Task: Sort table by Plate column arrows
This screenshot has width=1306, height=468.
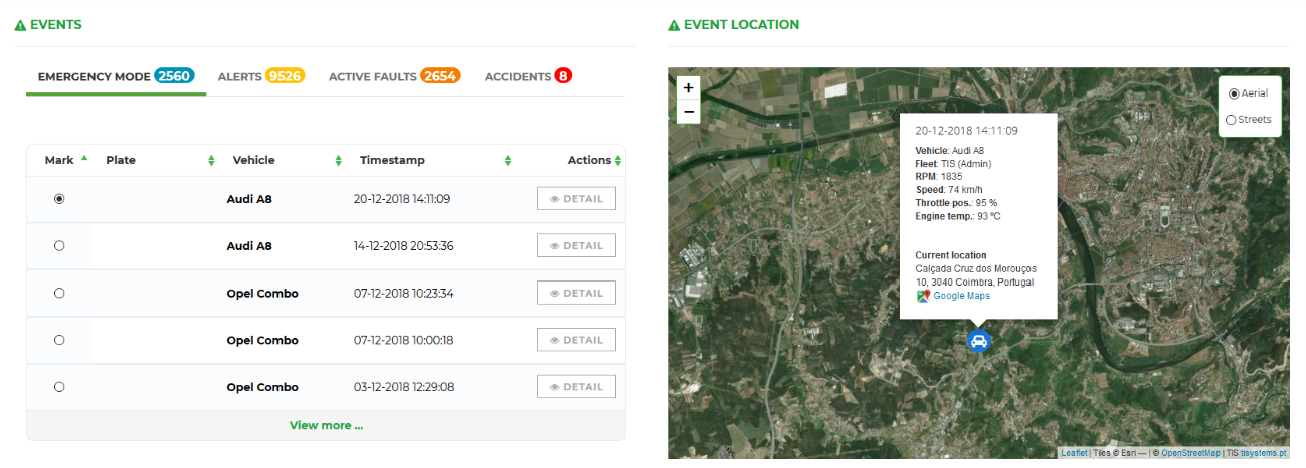Action: pyautogui.click(x=211, y=161)
